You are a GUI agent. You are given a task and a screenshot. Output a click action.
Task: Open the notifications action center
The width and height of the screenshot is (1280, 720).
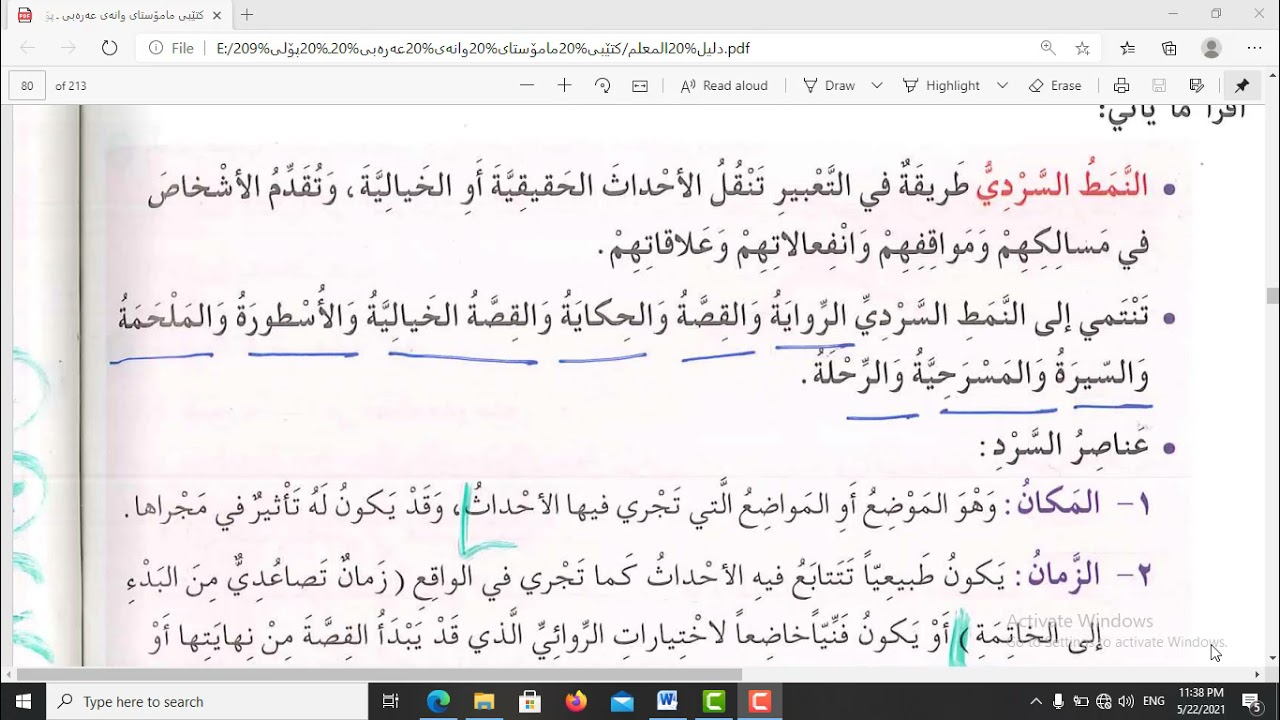click(x=1251, y=701)
